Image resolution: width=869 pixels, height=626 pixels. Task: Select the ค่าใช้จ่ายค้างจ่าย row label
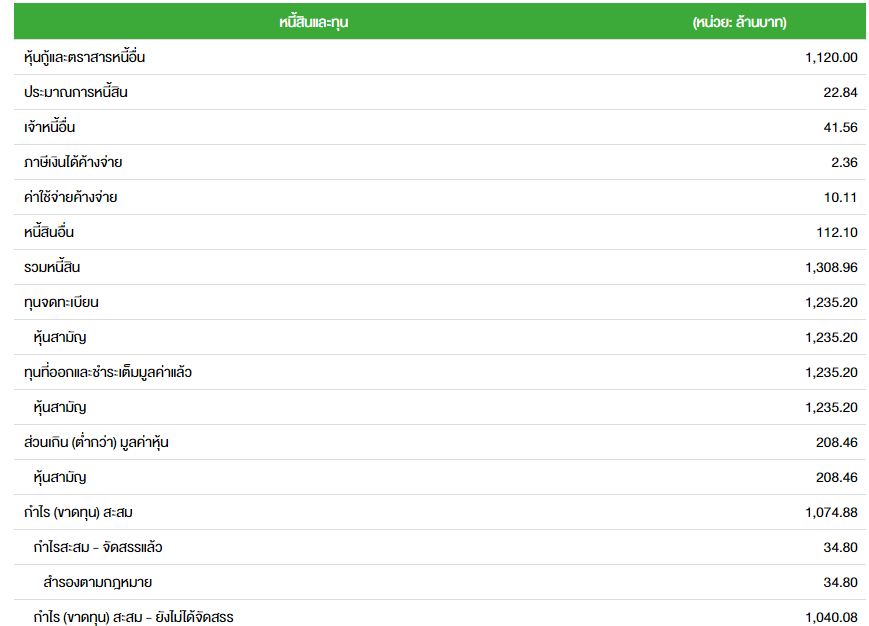pos(71,197)
